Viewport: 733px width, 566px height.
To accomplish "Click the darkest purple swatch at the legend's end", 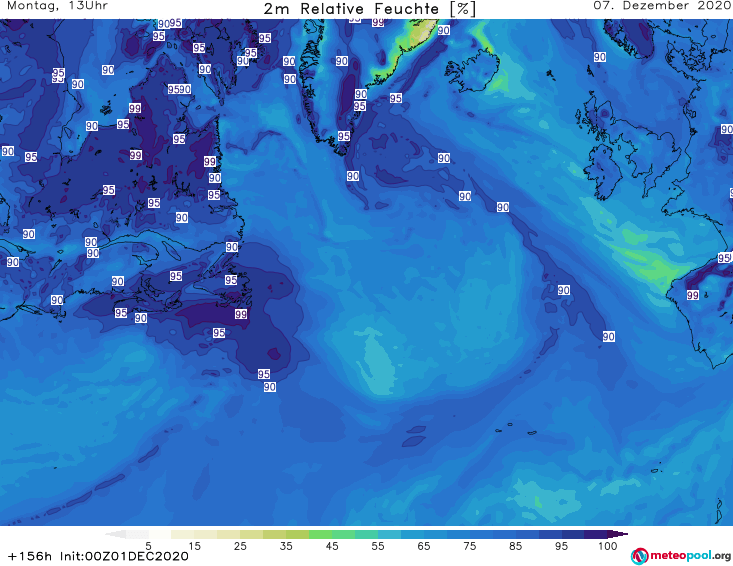I will point(618,534).
